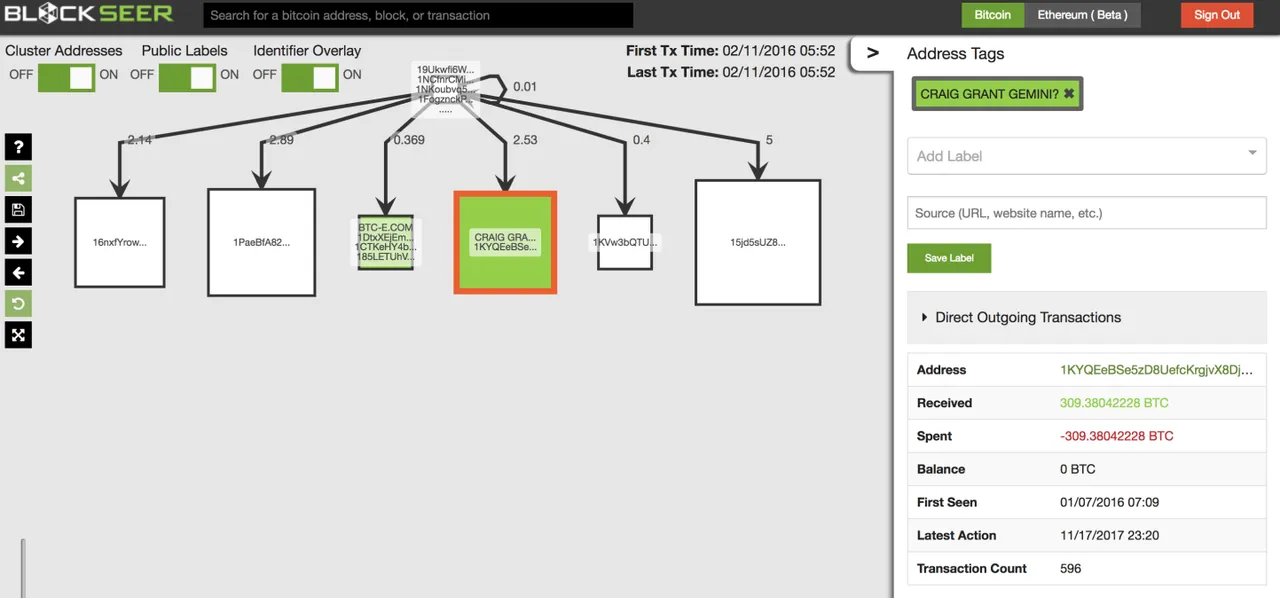Click the fullscreen expand arrows icon
The height and width of the screenshot is (598, 1280).
[18, 335]
